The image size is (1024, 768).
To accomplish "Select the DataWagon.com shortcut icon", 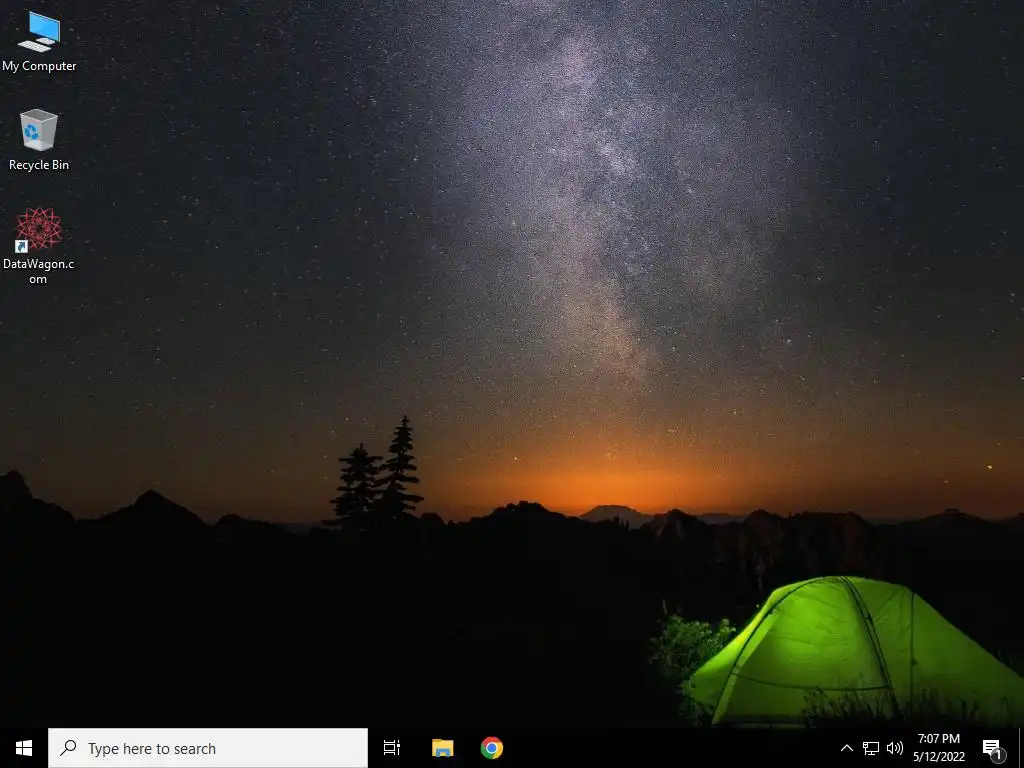I will 39,246.
